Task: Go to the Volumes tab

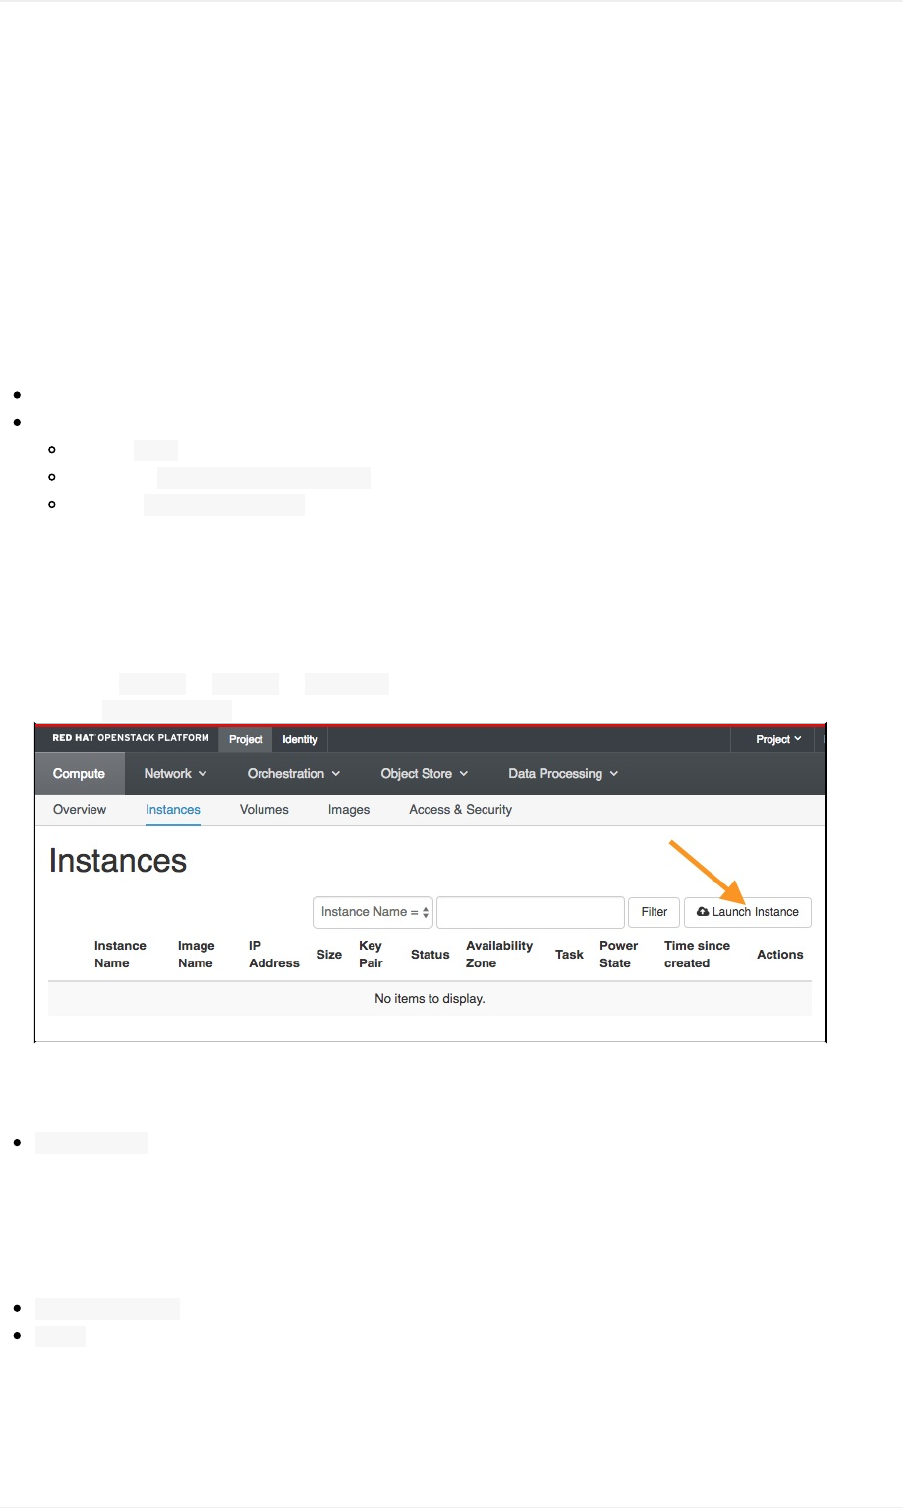Action: (264, 810)
